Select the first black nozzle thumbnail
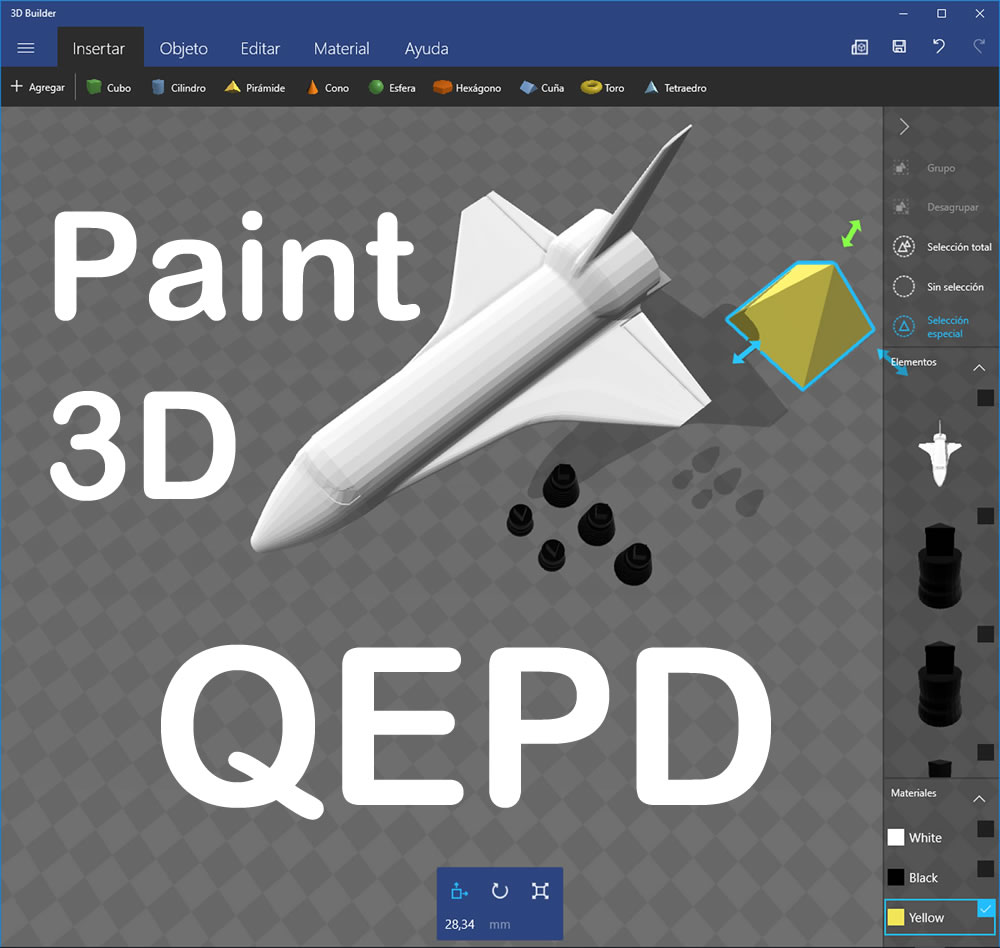 coord(939,565)
